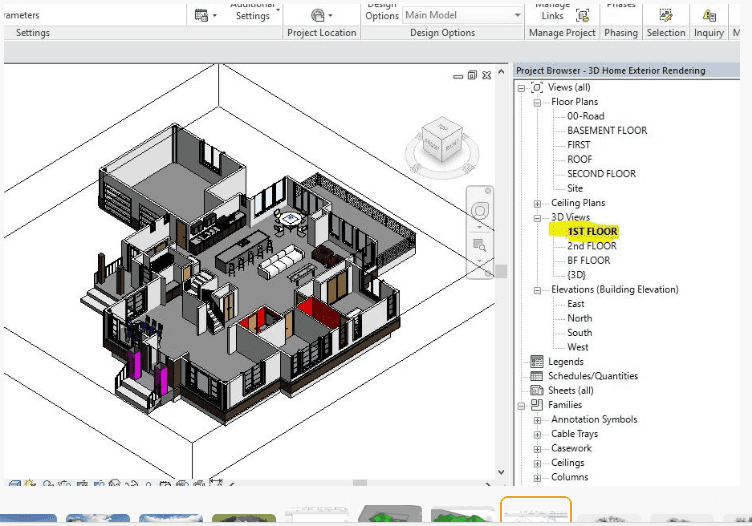Click the Manage Links icon
752x526 pixels.
coord(581,15)
